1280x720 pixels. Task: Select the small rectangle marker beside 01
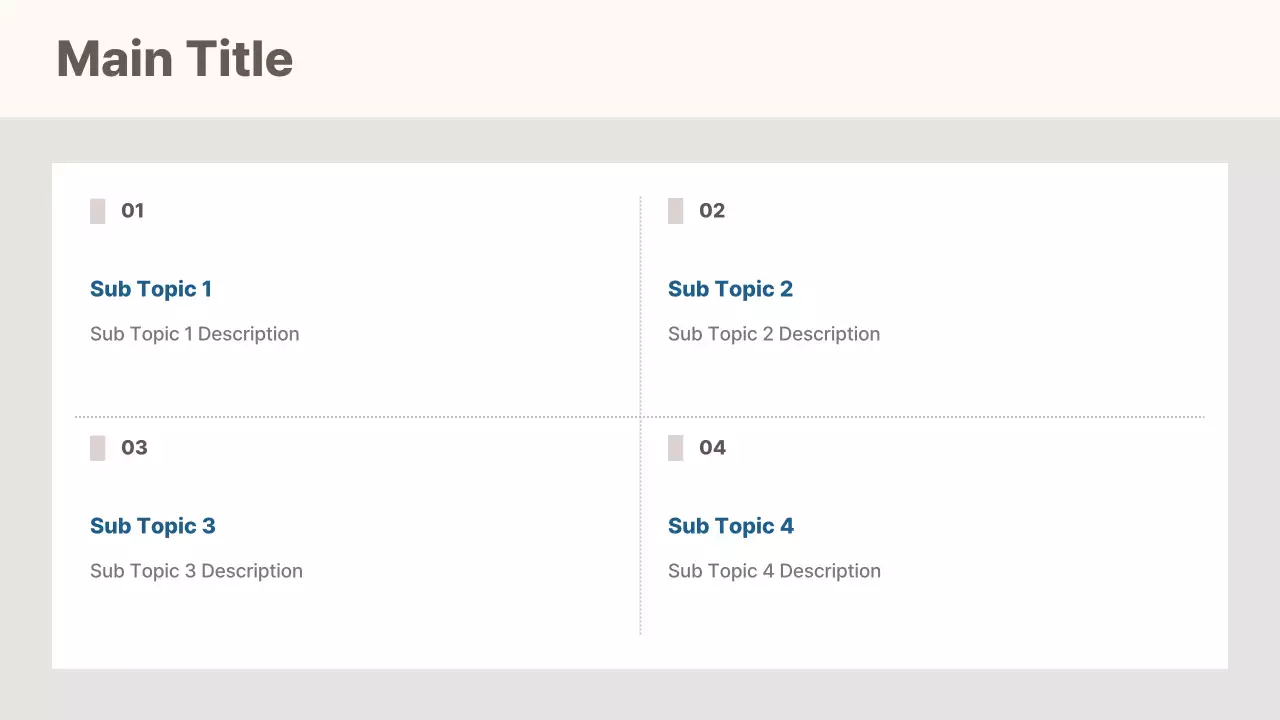point(97,211)
